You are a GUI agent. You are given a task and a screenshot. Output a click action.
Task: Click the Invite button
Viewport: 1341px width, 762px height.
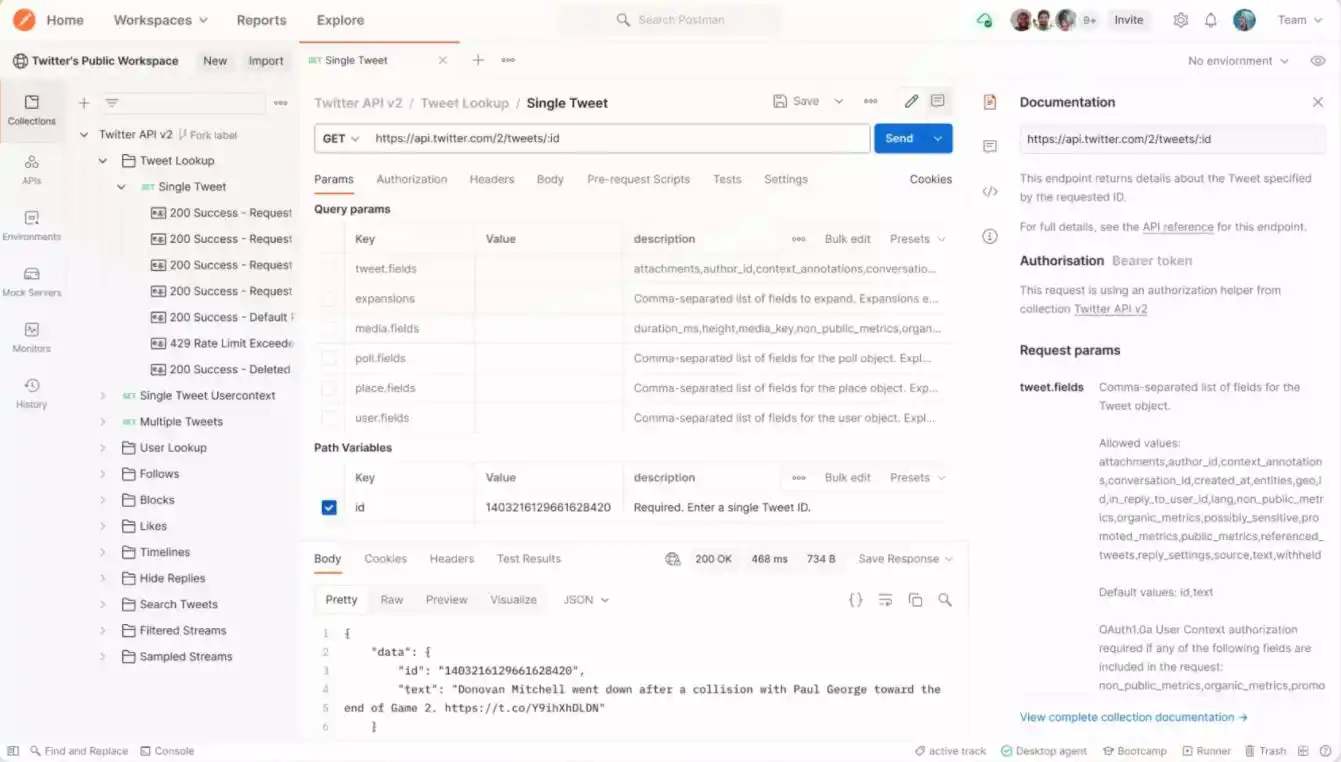tap(1129, 20)
